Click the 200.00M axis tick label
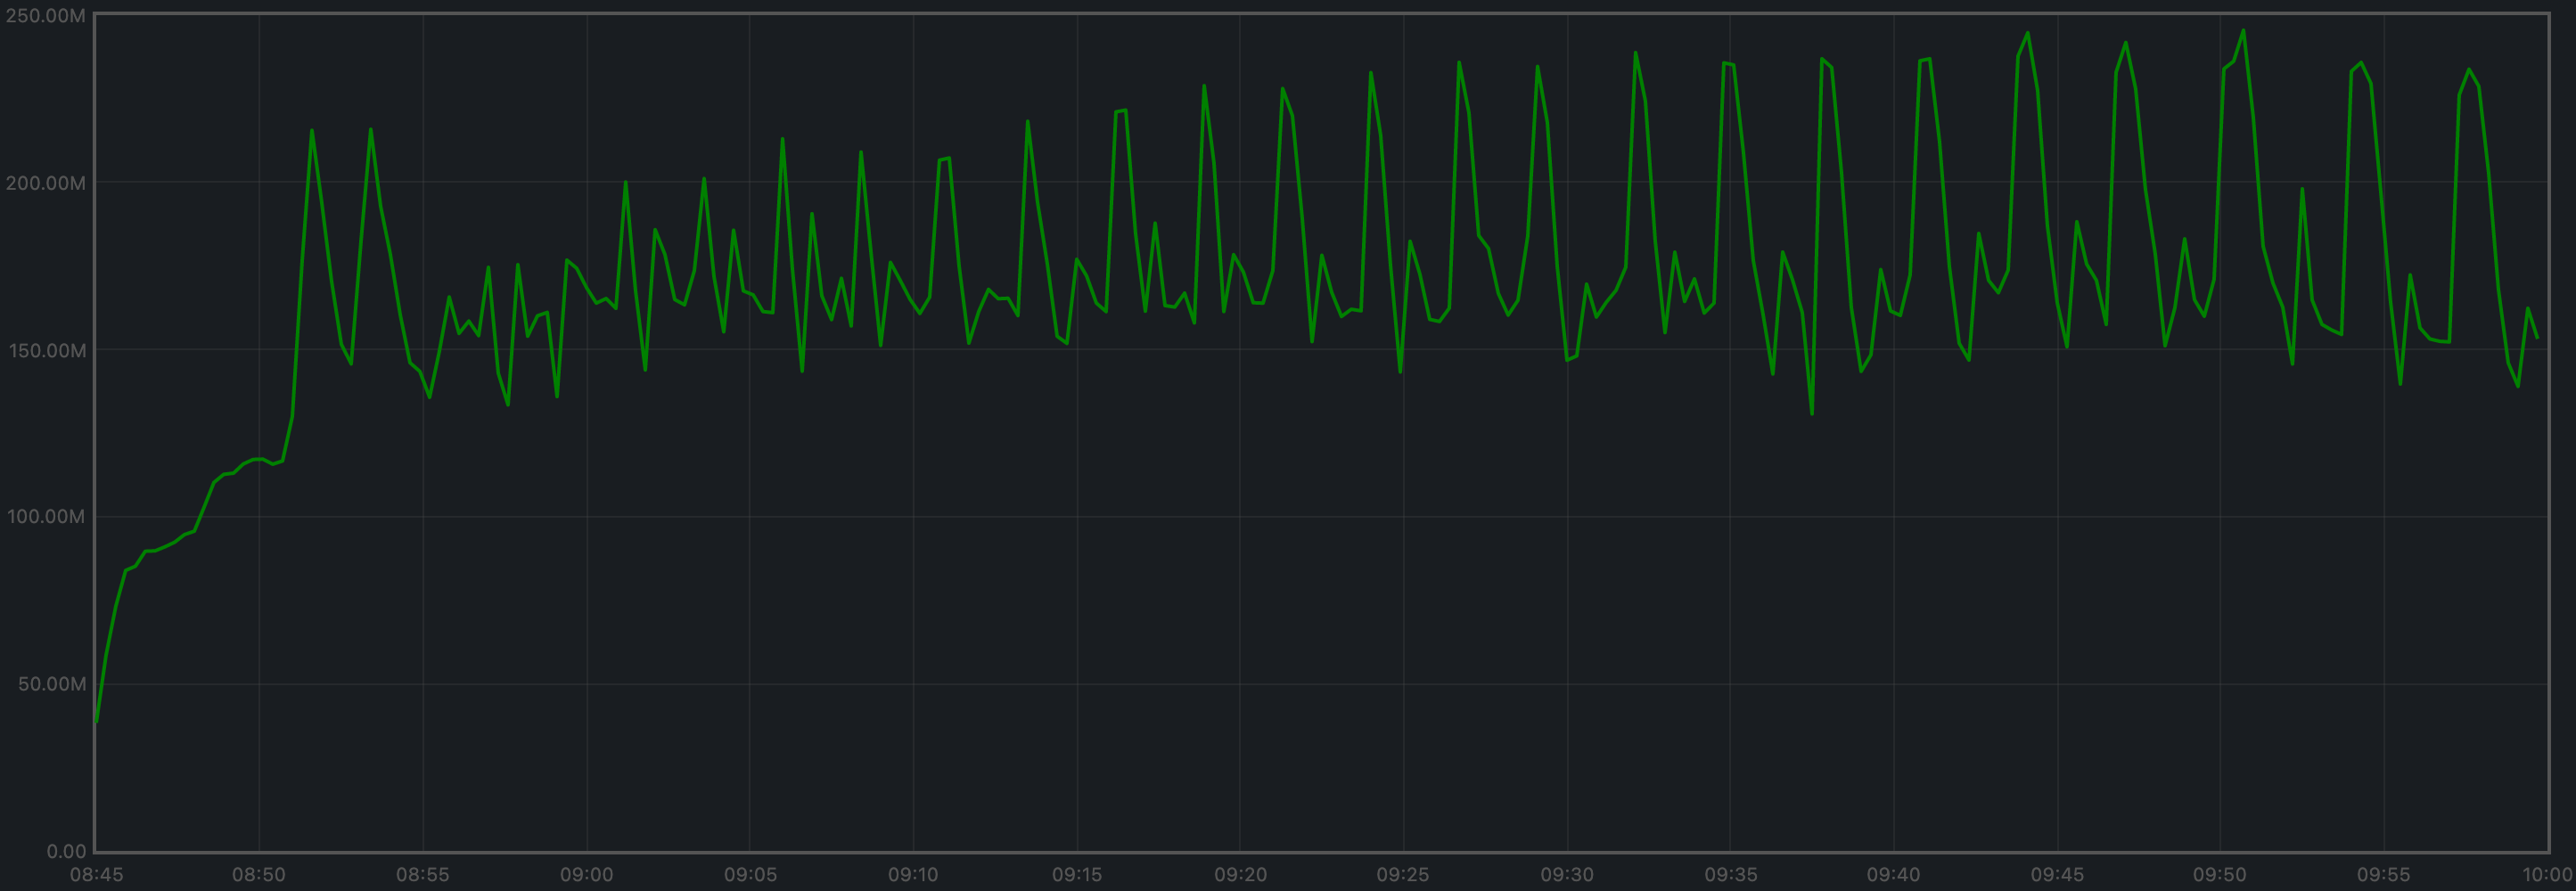This screenshot has height=891, width=2576. 45,182
